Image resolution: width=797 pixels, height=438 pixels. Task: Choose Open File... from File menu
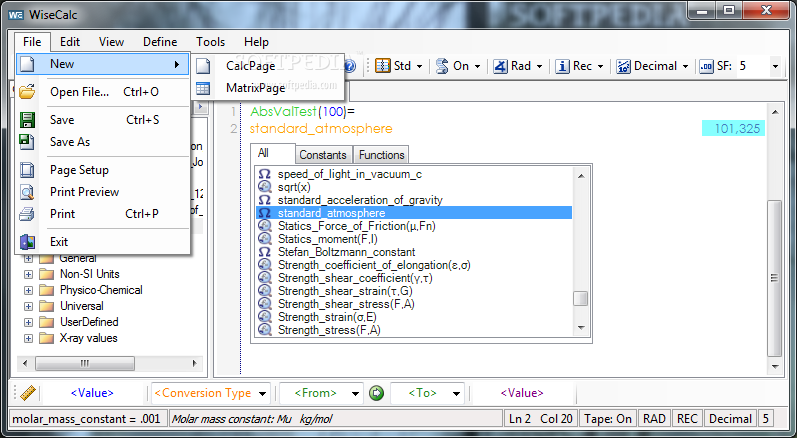103,92
